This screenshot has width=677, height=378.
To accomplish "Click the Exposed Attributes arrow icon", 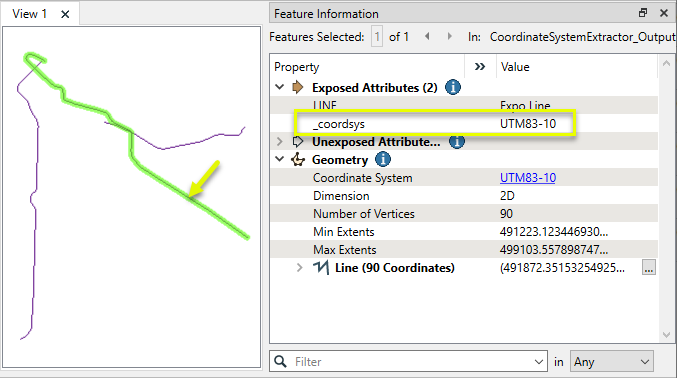I will point(297,87).
